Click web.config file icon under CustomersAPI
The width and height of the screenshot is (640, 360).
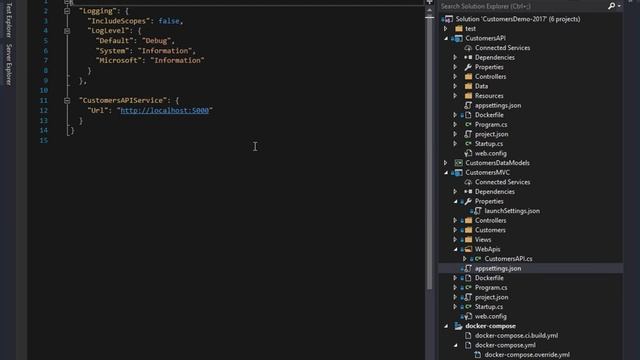click(468, 153)
